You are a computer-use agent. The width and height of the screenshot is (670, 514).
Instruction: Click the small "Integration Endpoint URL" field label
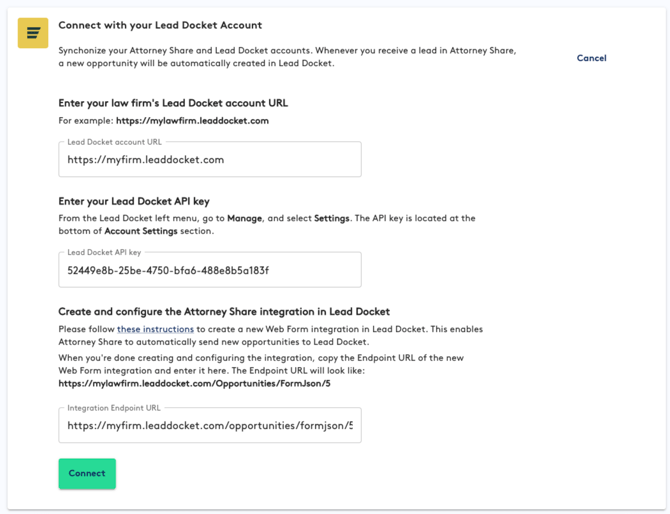pos(114,408)
